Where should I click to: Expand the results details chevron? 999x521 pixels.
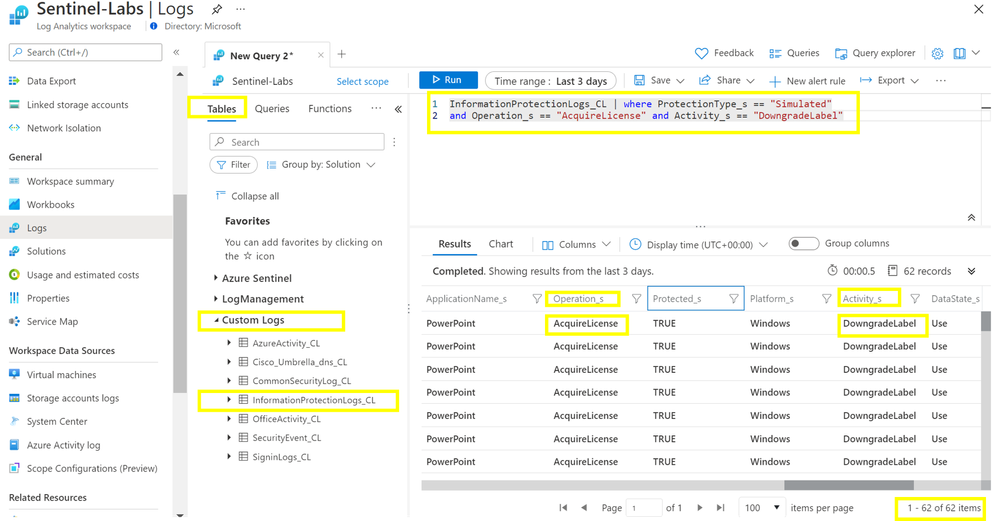click(x=972, y=271)
